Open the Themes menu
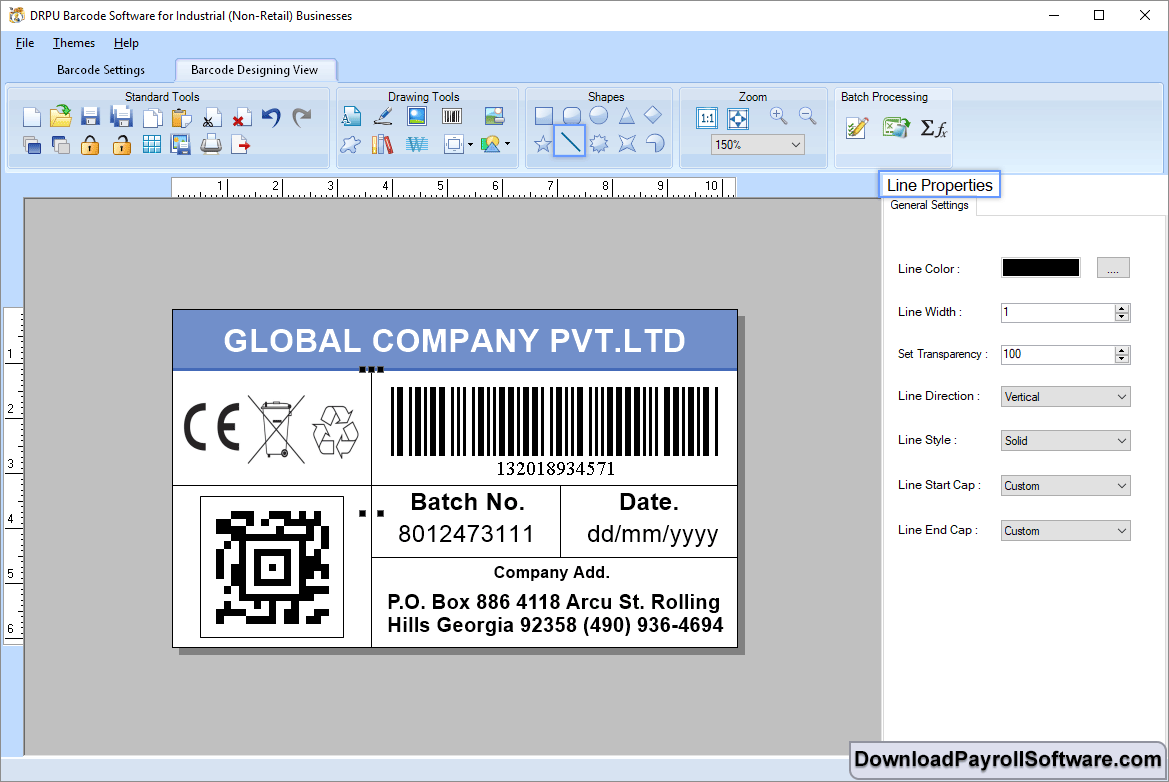This screenshot has width=1169, height=782. point(72,43)
